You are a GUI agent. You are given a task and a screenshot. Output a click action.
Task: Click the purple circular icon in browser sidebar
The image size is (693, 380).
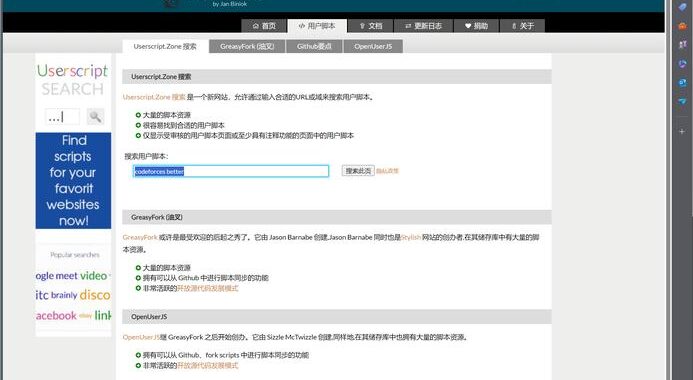tap(682, 64)
